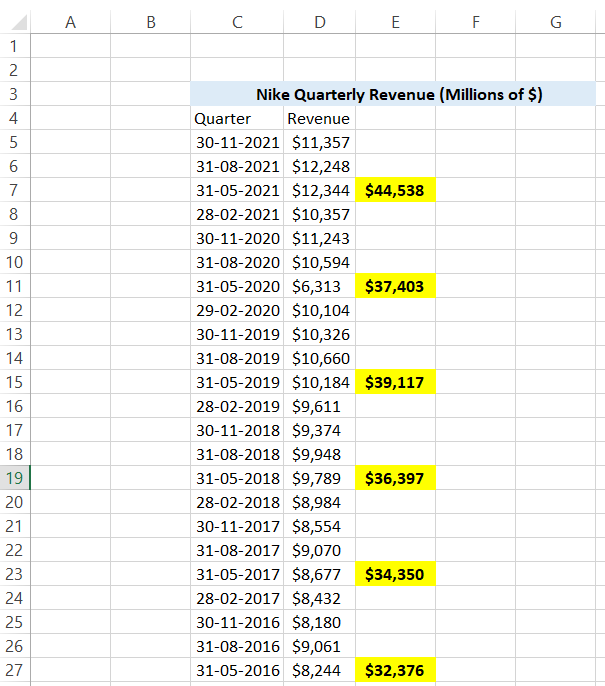
Task: Click column E header
Action: (x=395, y=22)
